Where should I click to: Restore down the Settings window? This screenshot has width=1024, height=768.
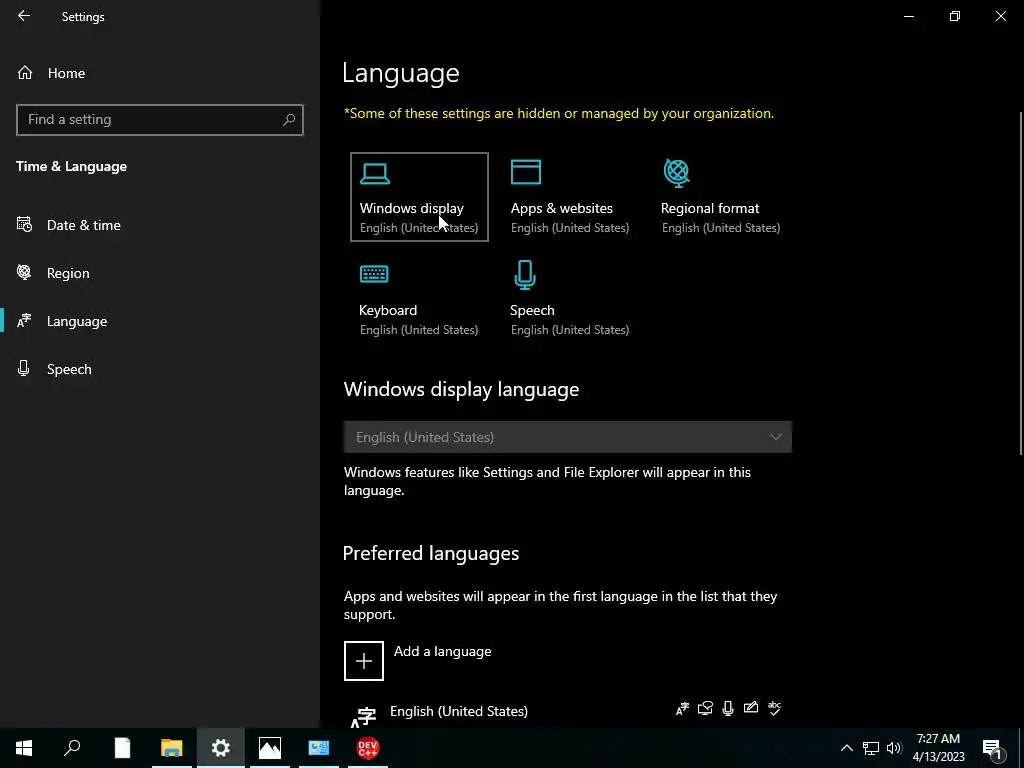click(955, 16)
